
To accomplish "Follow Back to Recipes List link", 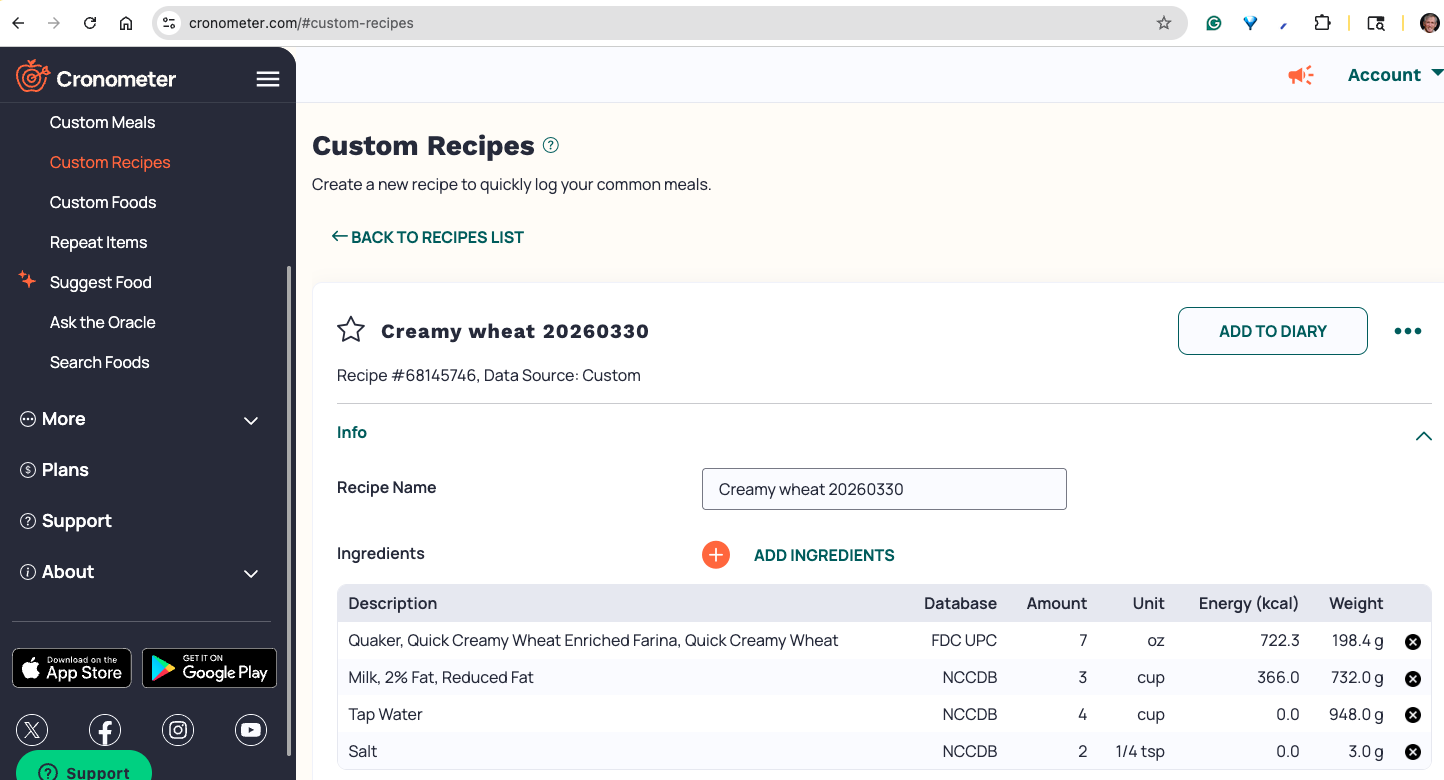I will pos(428,237).
